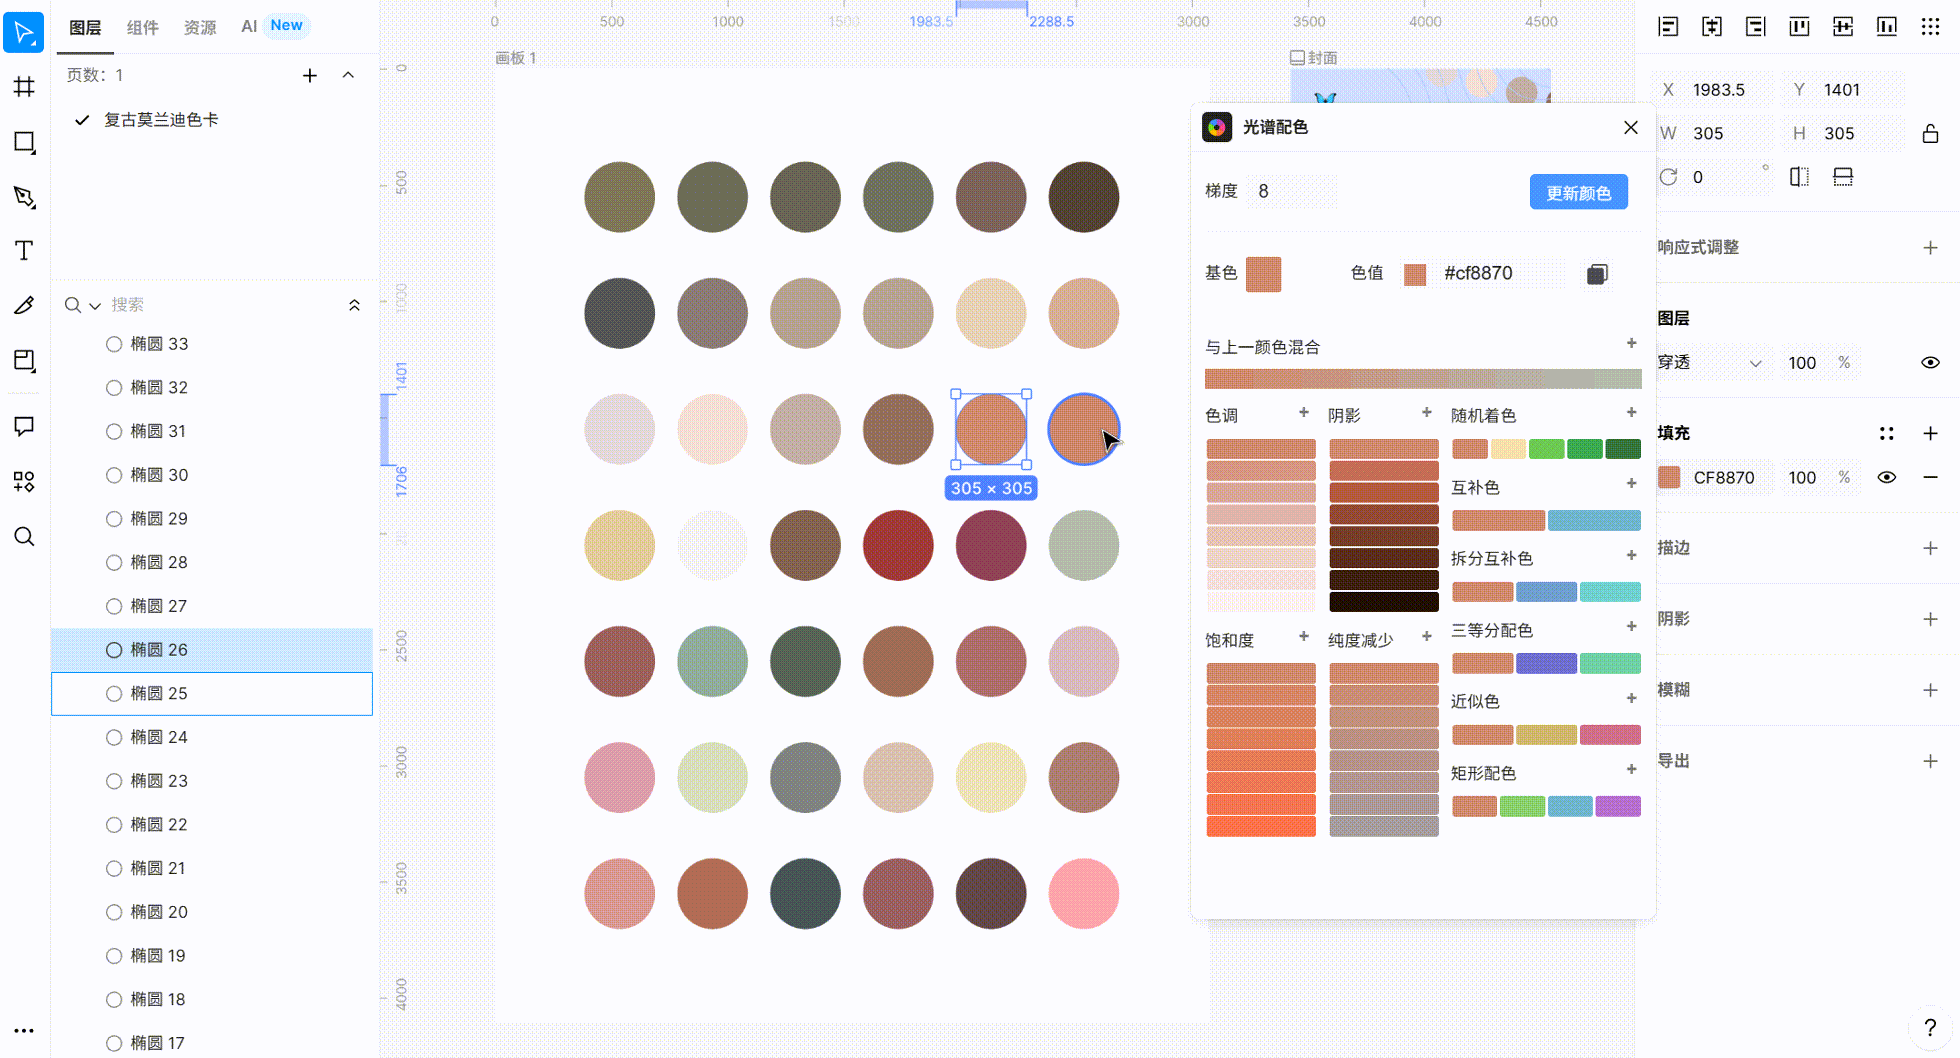Switch to the 资源 tab
This screenshot has width=1960, height=1058.
(x=199, y=27)
